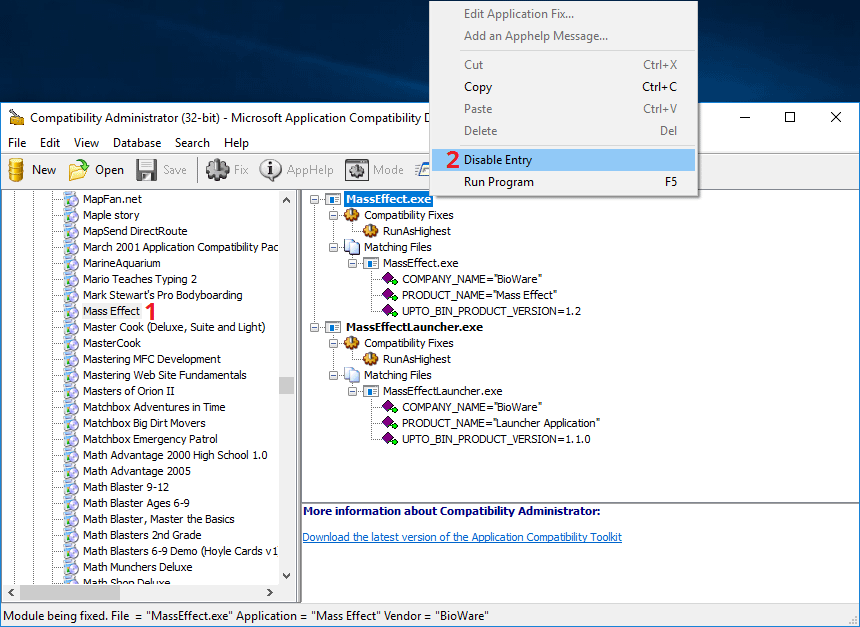Collapse Compatibility Fixes under MassEffectLauncher.exe

334,343
